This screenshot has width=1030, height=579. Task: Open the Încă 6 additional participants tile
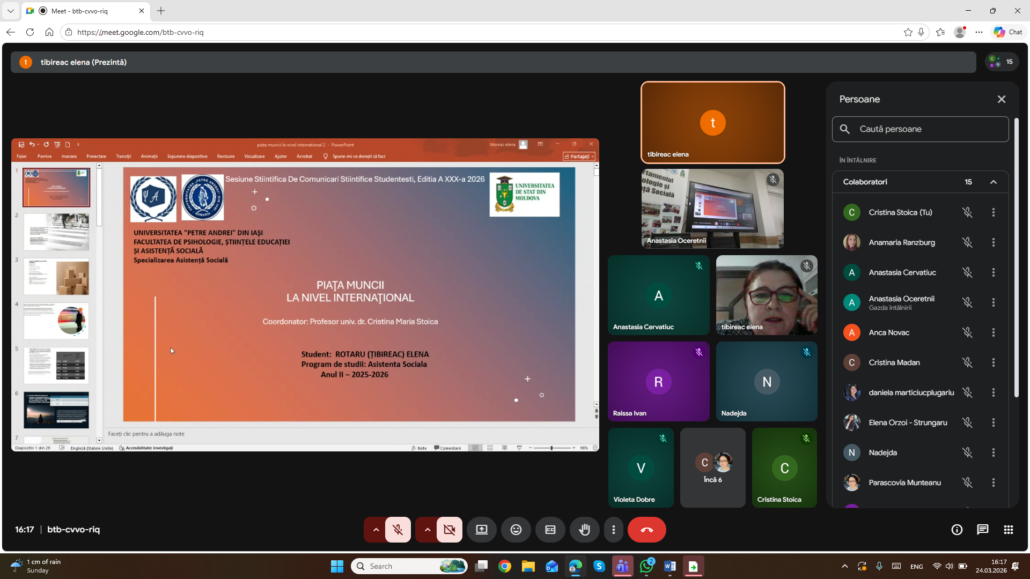click(x=713, y=468)
